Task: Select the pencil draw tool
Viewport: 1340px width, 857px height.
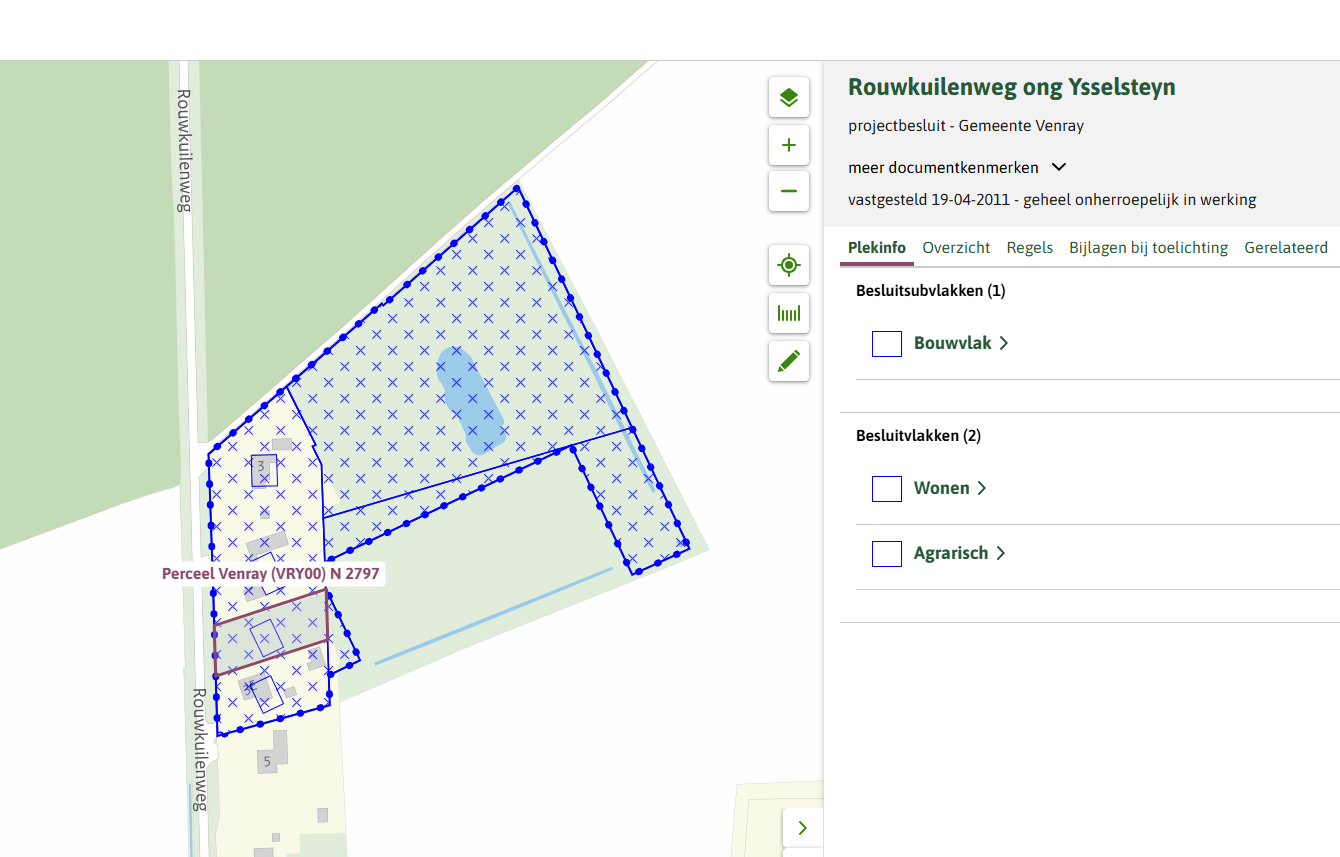Action: point(788,361)
